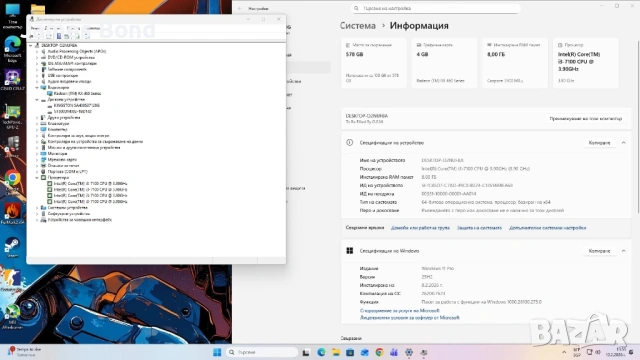Expand the Софтуерни устройства node
640x360 pixels.
pyautogui.click(x=37, y=213)
